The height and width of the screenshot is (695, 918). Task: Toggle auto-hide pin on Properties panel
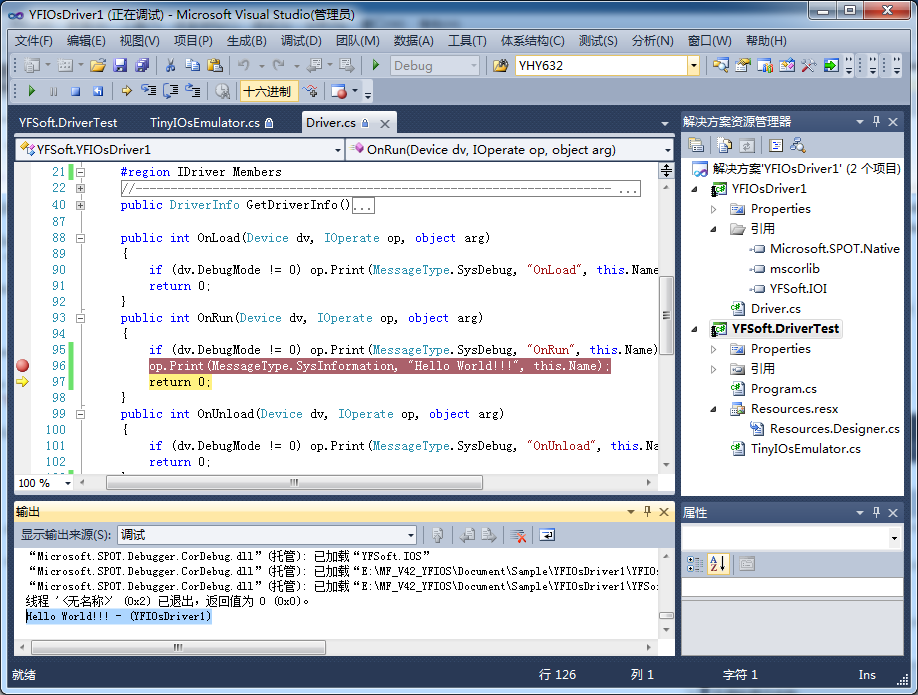tap(876, 512)
